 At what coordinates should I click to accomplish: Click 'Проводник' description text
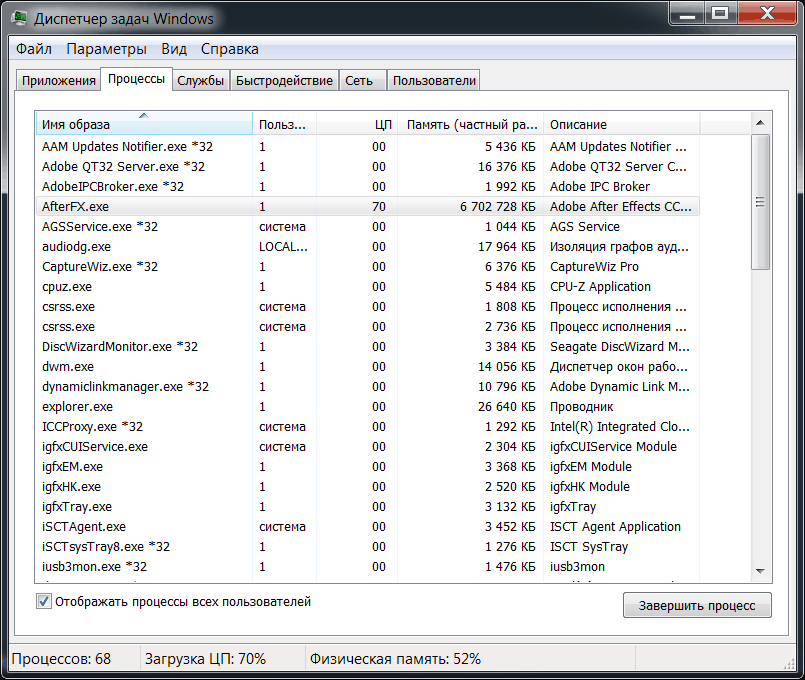(582, 407)
